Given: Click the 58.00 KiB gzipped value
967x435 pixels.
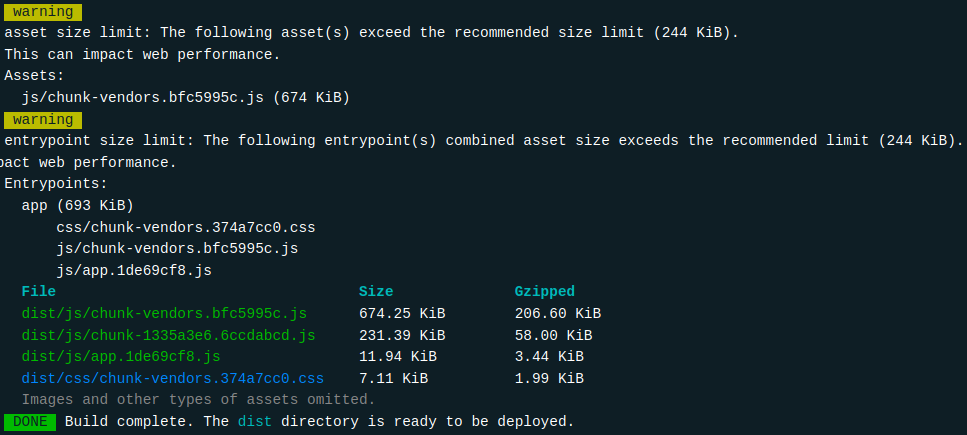Looking at the screenshot, I should pyautogui.click(x=553, y=335).
